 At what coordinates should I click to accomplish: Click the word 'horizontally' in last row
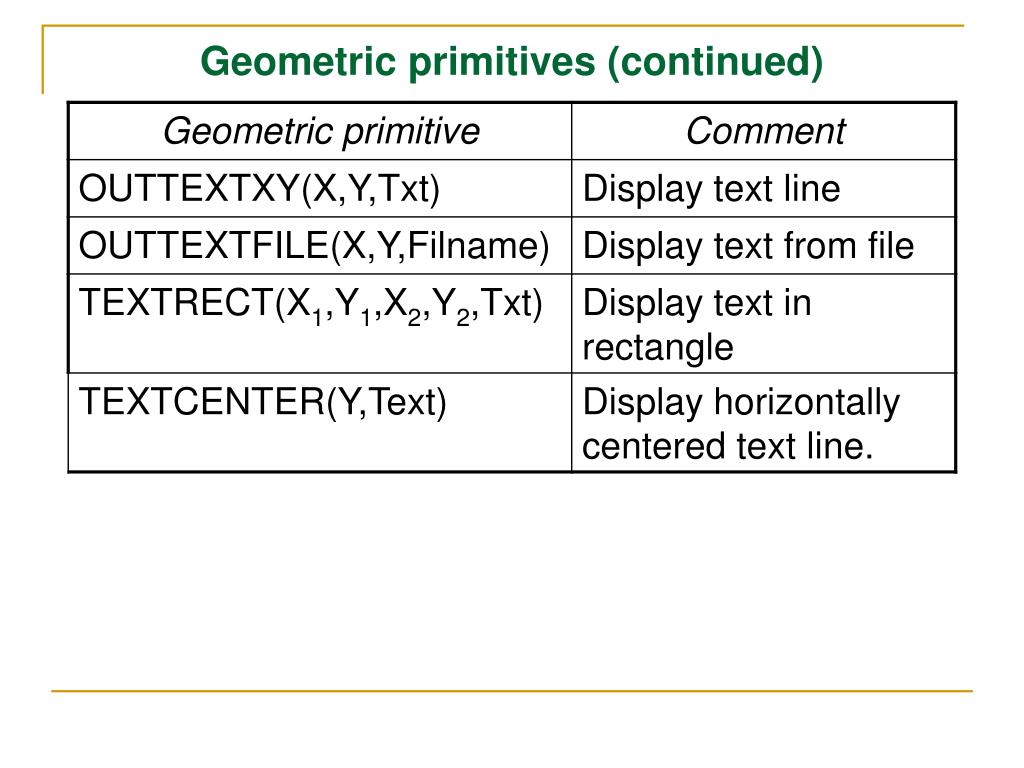(807, 403)
